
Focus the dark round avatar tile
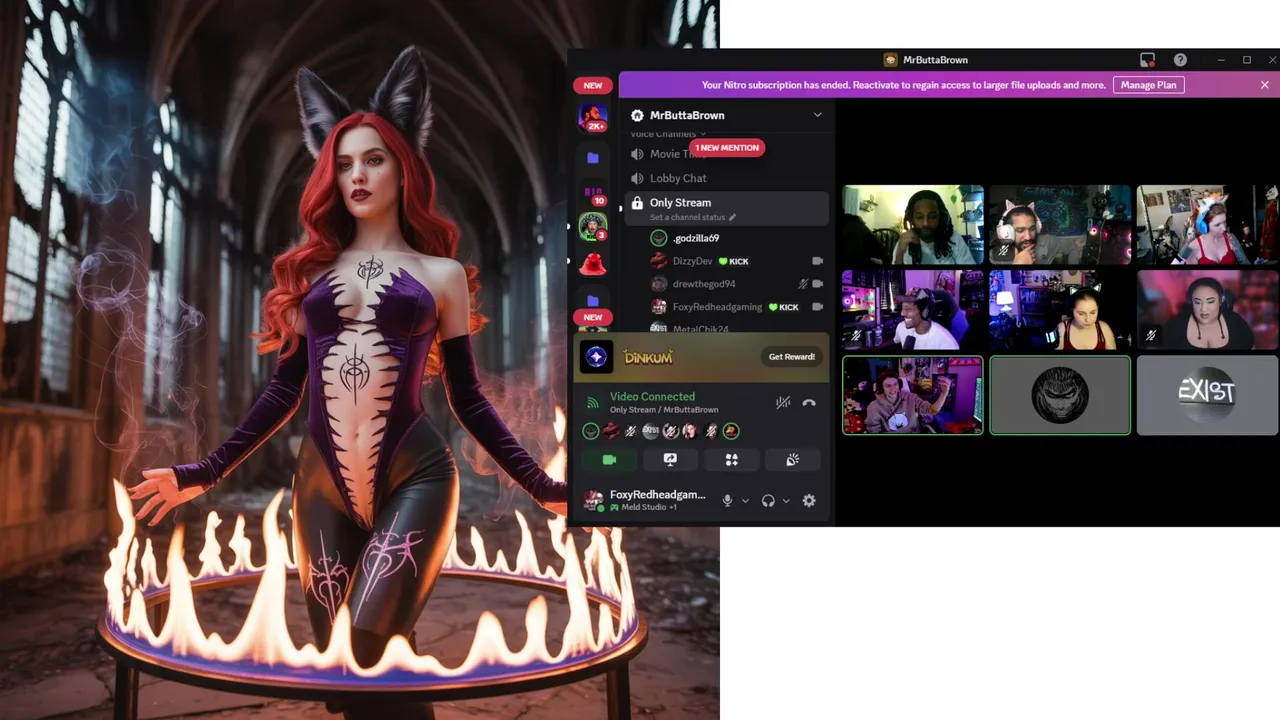pyautogui.click(x=1060, y=395)
